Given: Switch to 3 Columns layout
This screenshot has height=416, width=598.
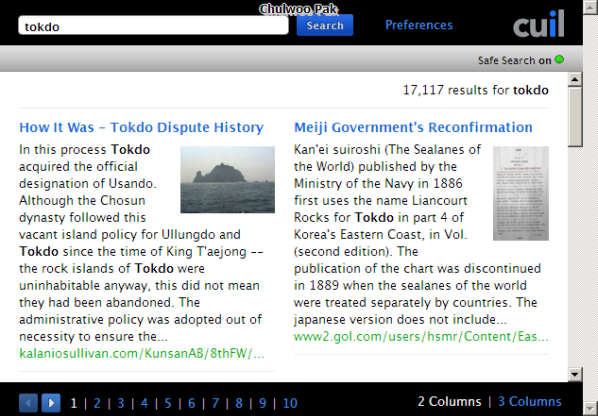Looking at the screenshot, I should click(x=529, y=402).
